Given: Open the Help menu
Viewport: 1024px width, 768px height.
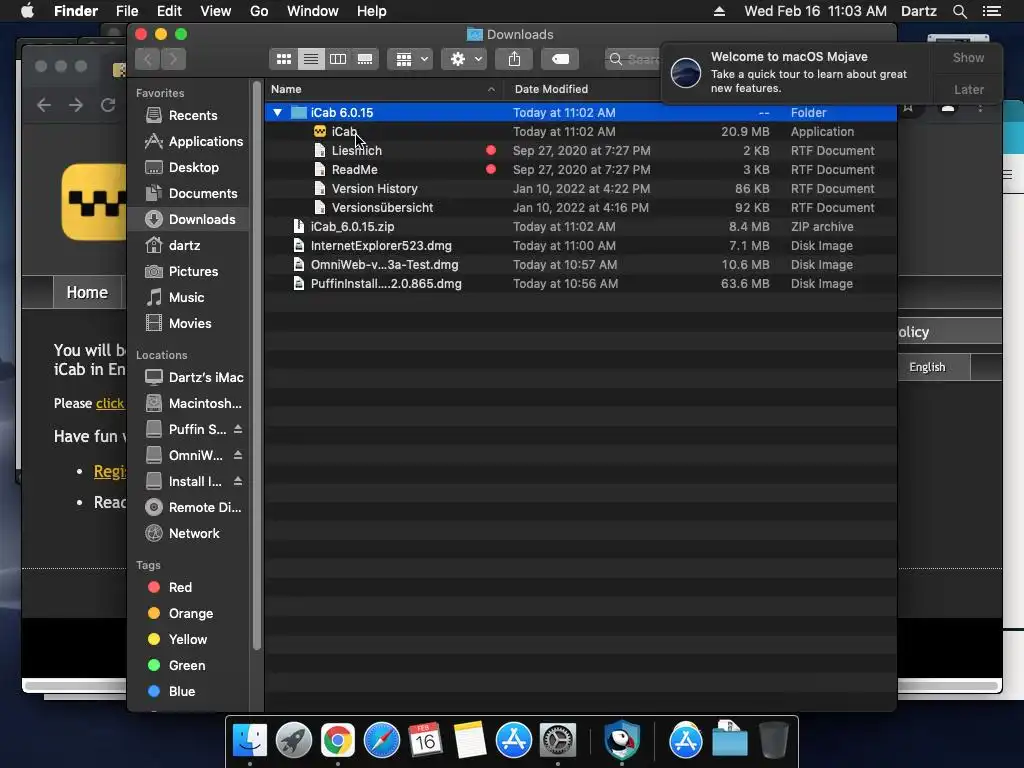Looking at the screenshot, I should click(x=371, y=11).
